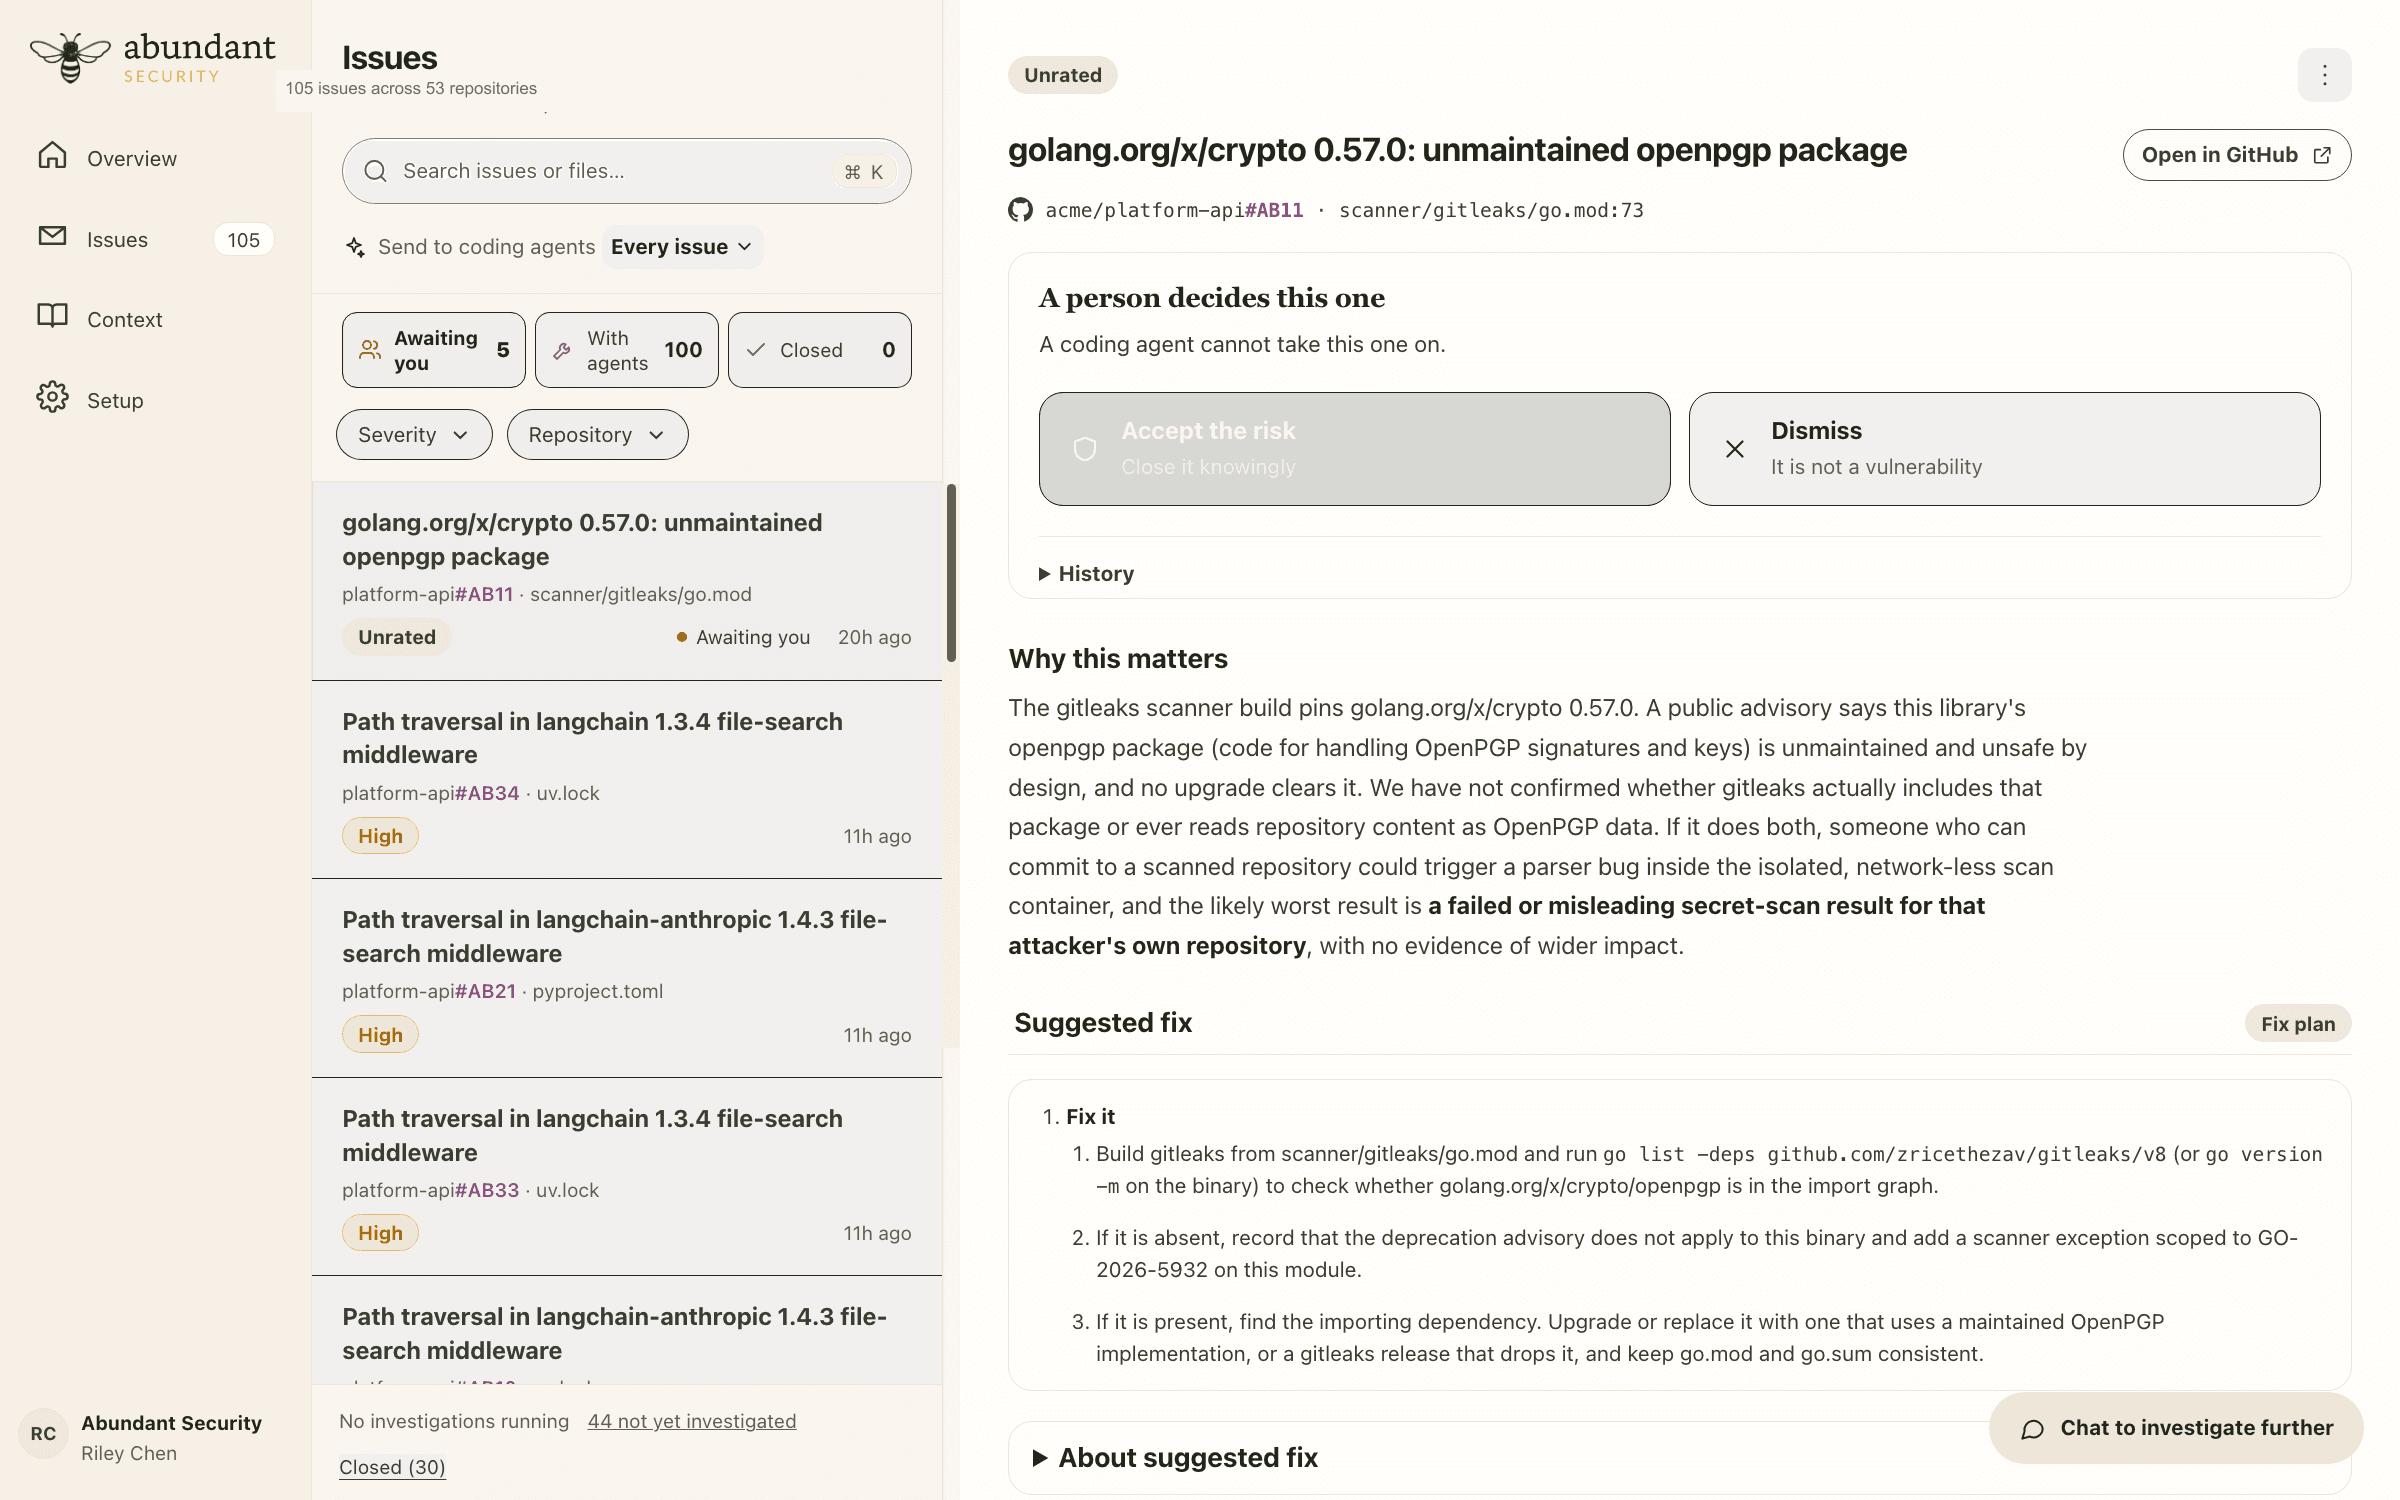
Task: Click the Context book icon
Action: click(52, 316)
